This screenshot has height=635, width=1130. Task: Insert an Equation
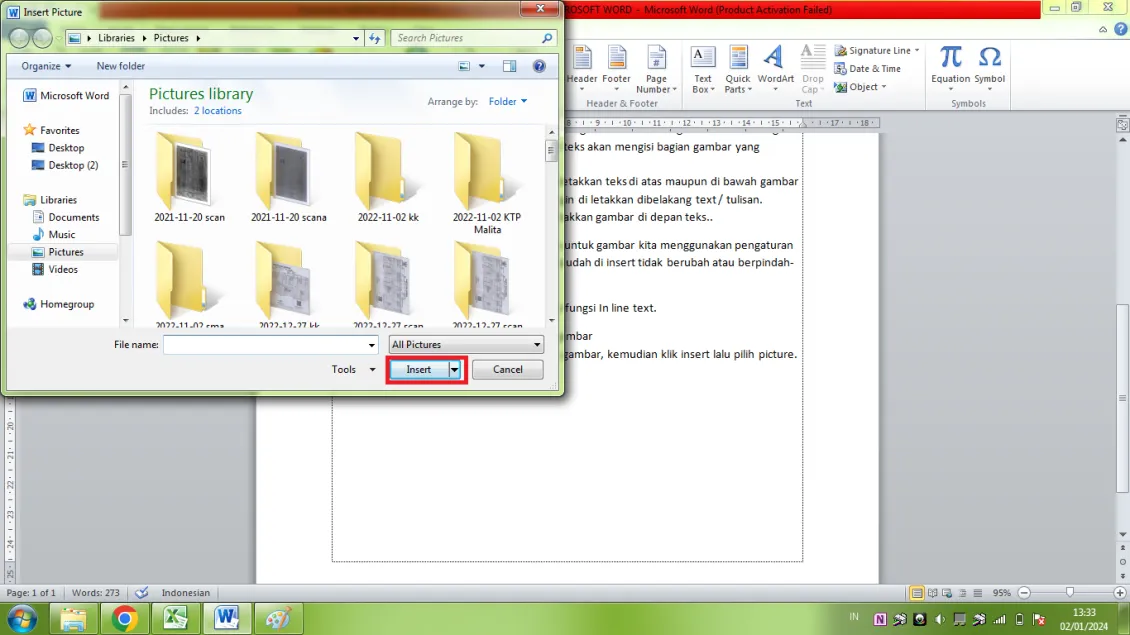click(x=951, y=68)
